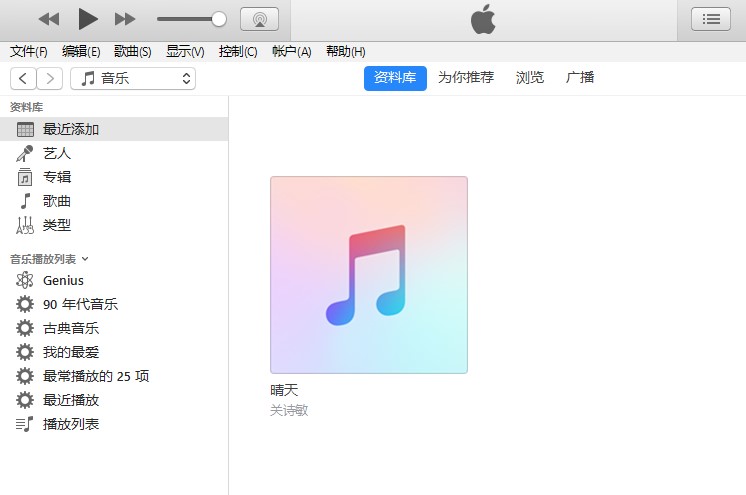
Task: Collapse the 音乐播放列表 section chevron
Action: coord(85,259)
